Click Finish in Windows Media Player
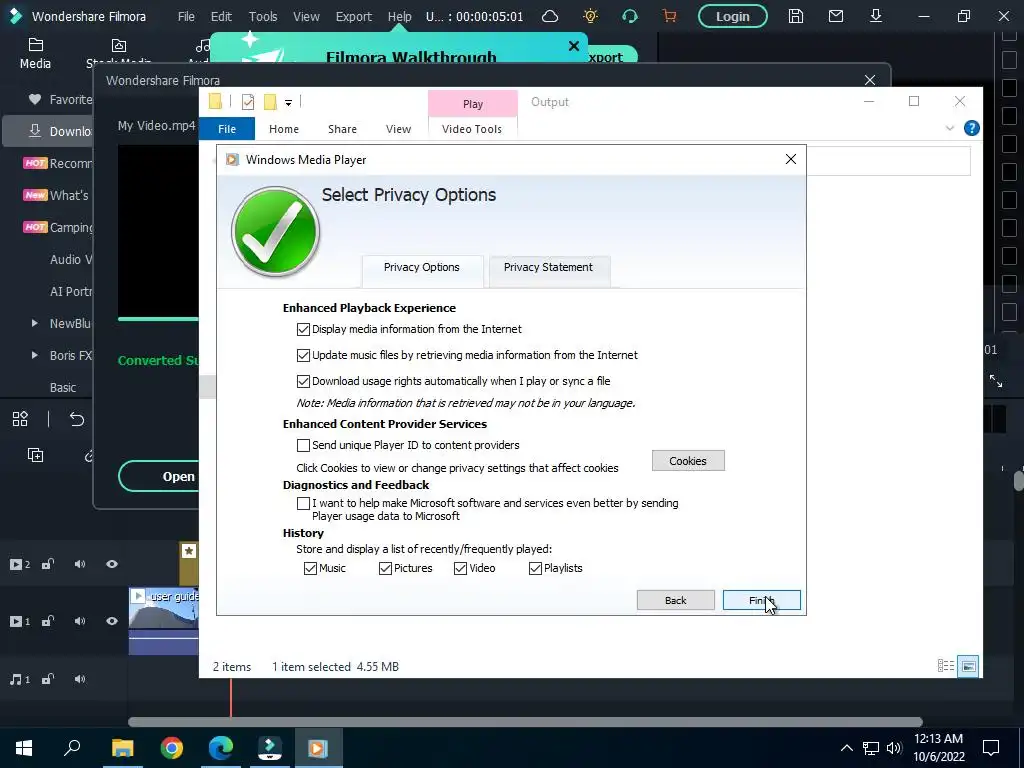 (761, 600)
